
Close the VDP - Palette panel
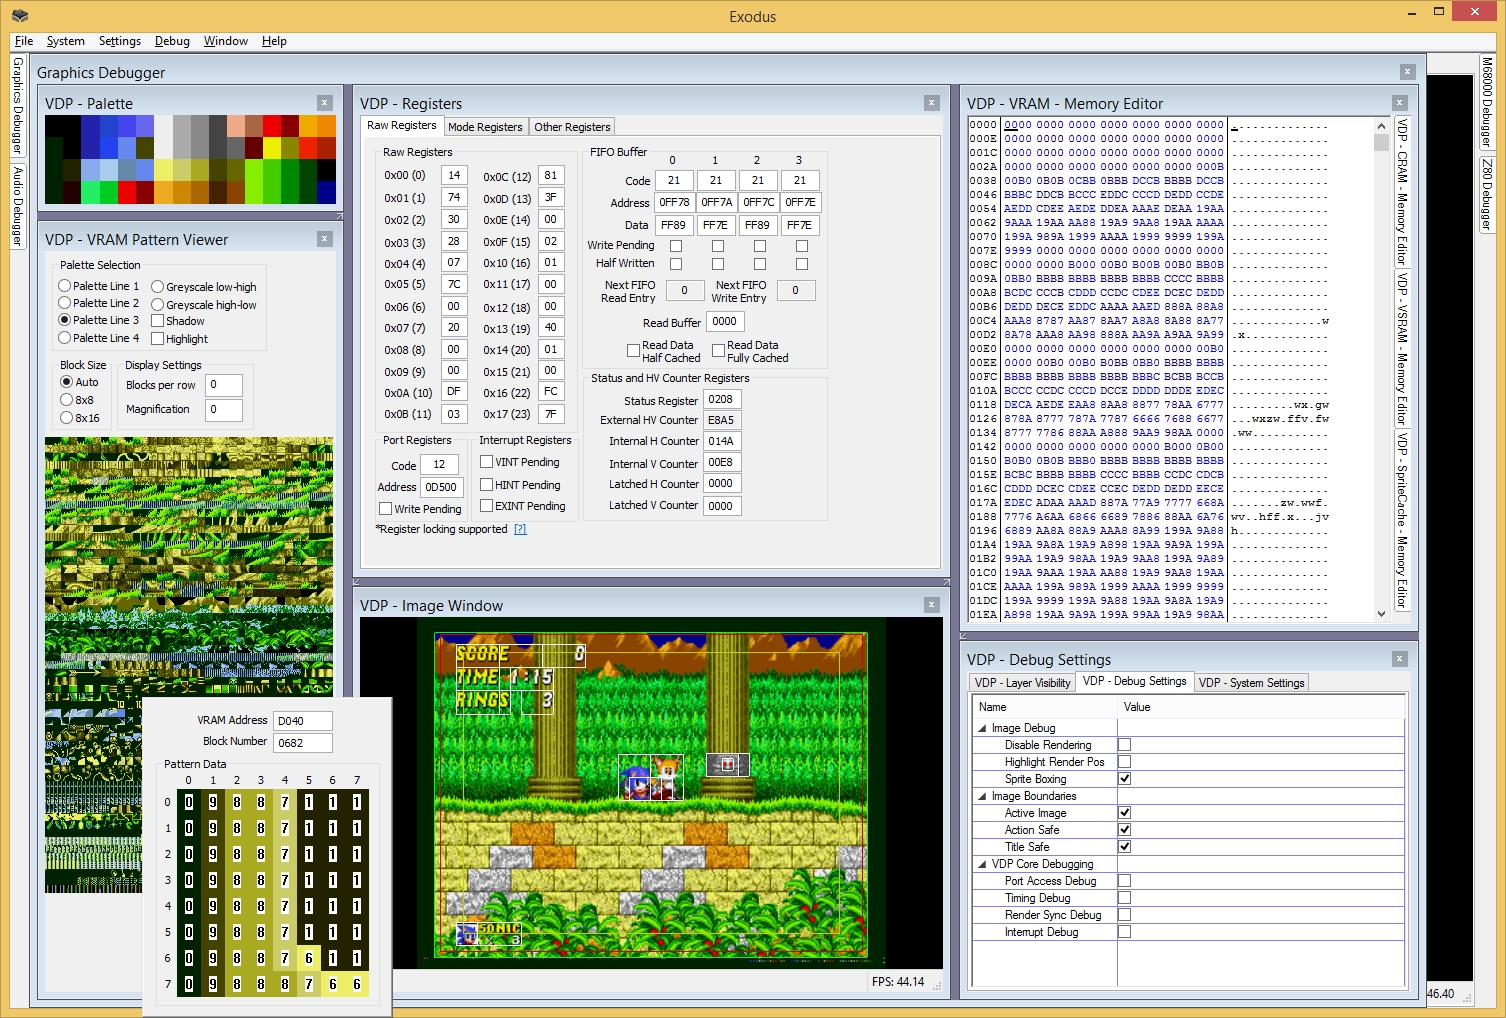click(x=324, y=103)
